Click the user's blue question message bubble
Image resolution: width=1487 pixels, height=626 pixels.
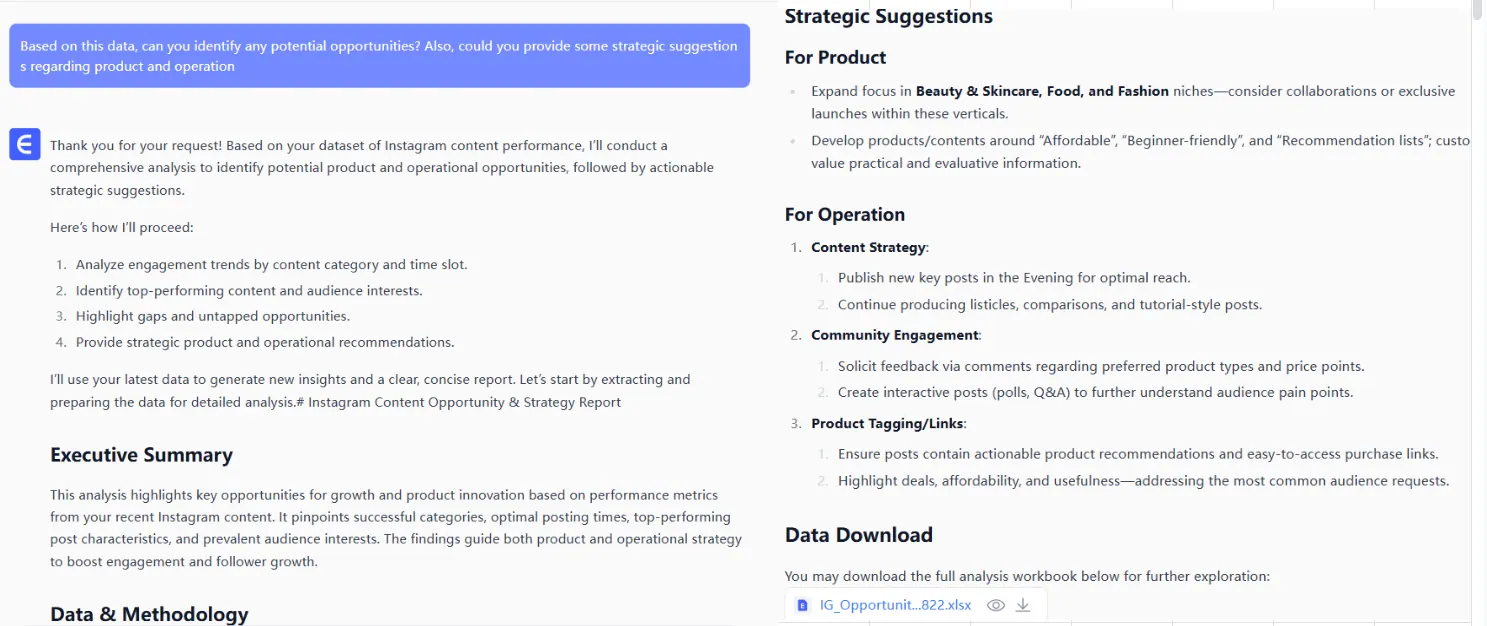click(379, 56)
